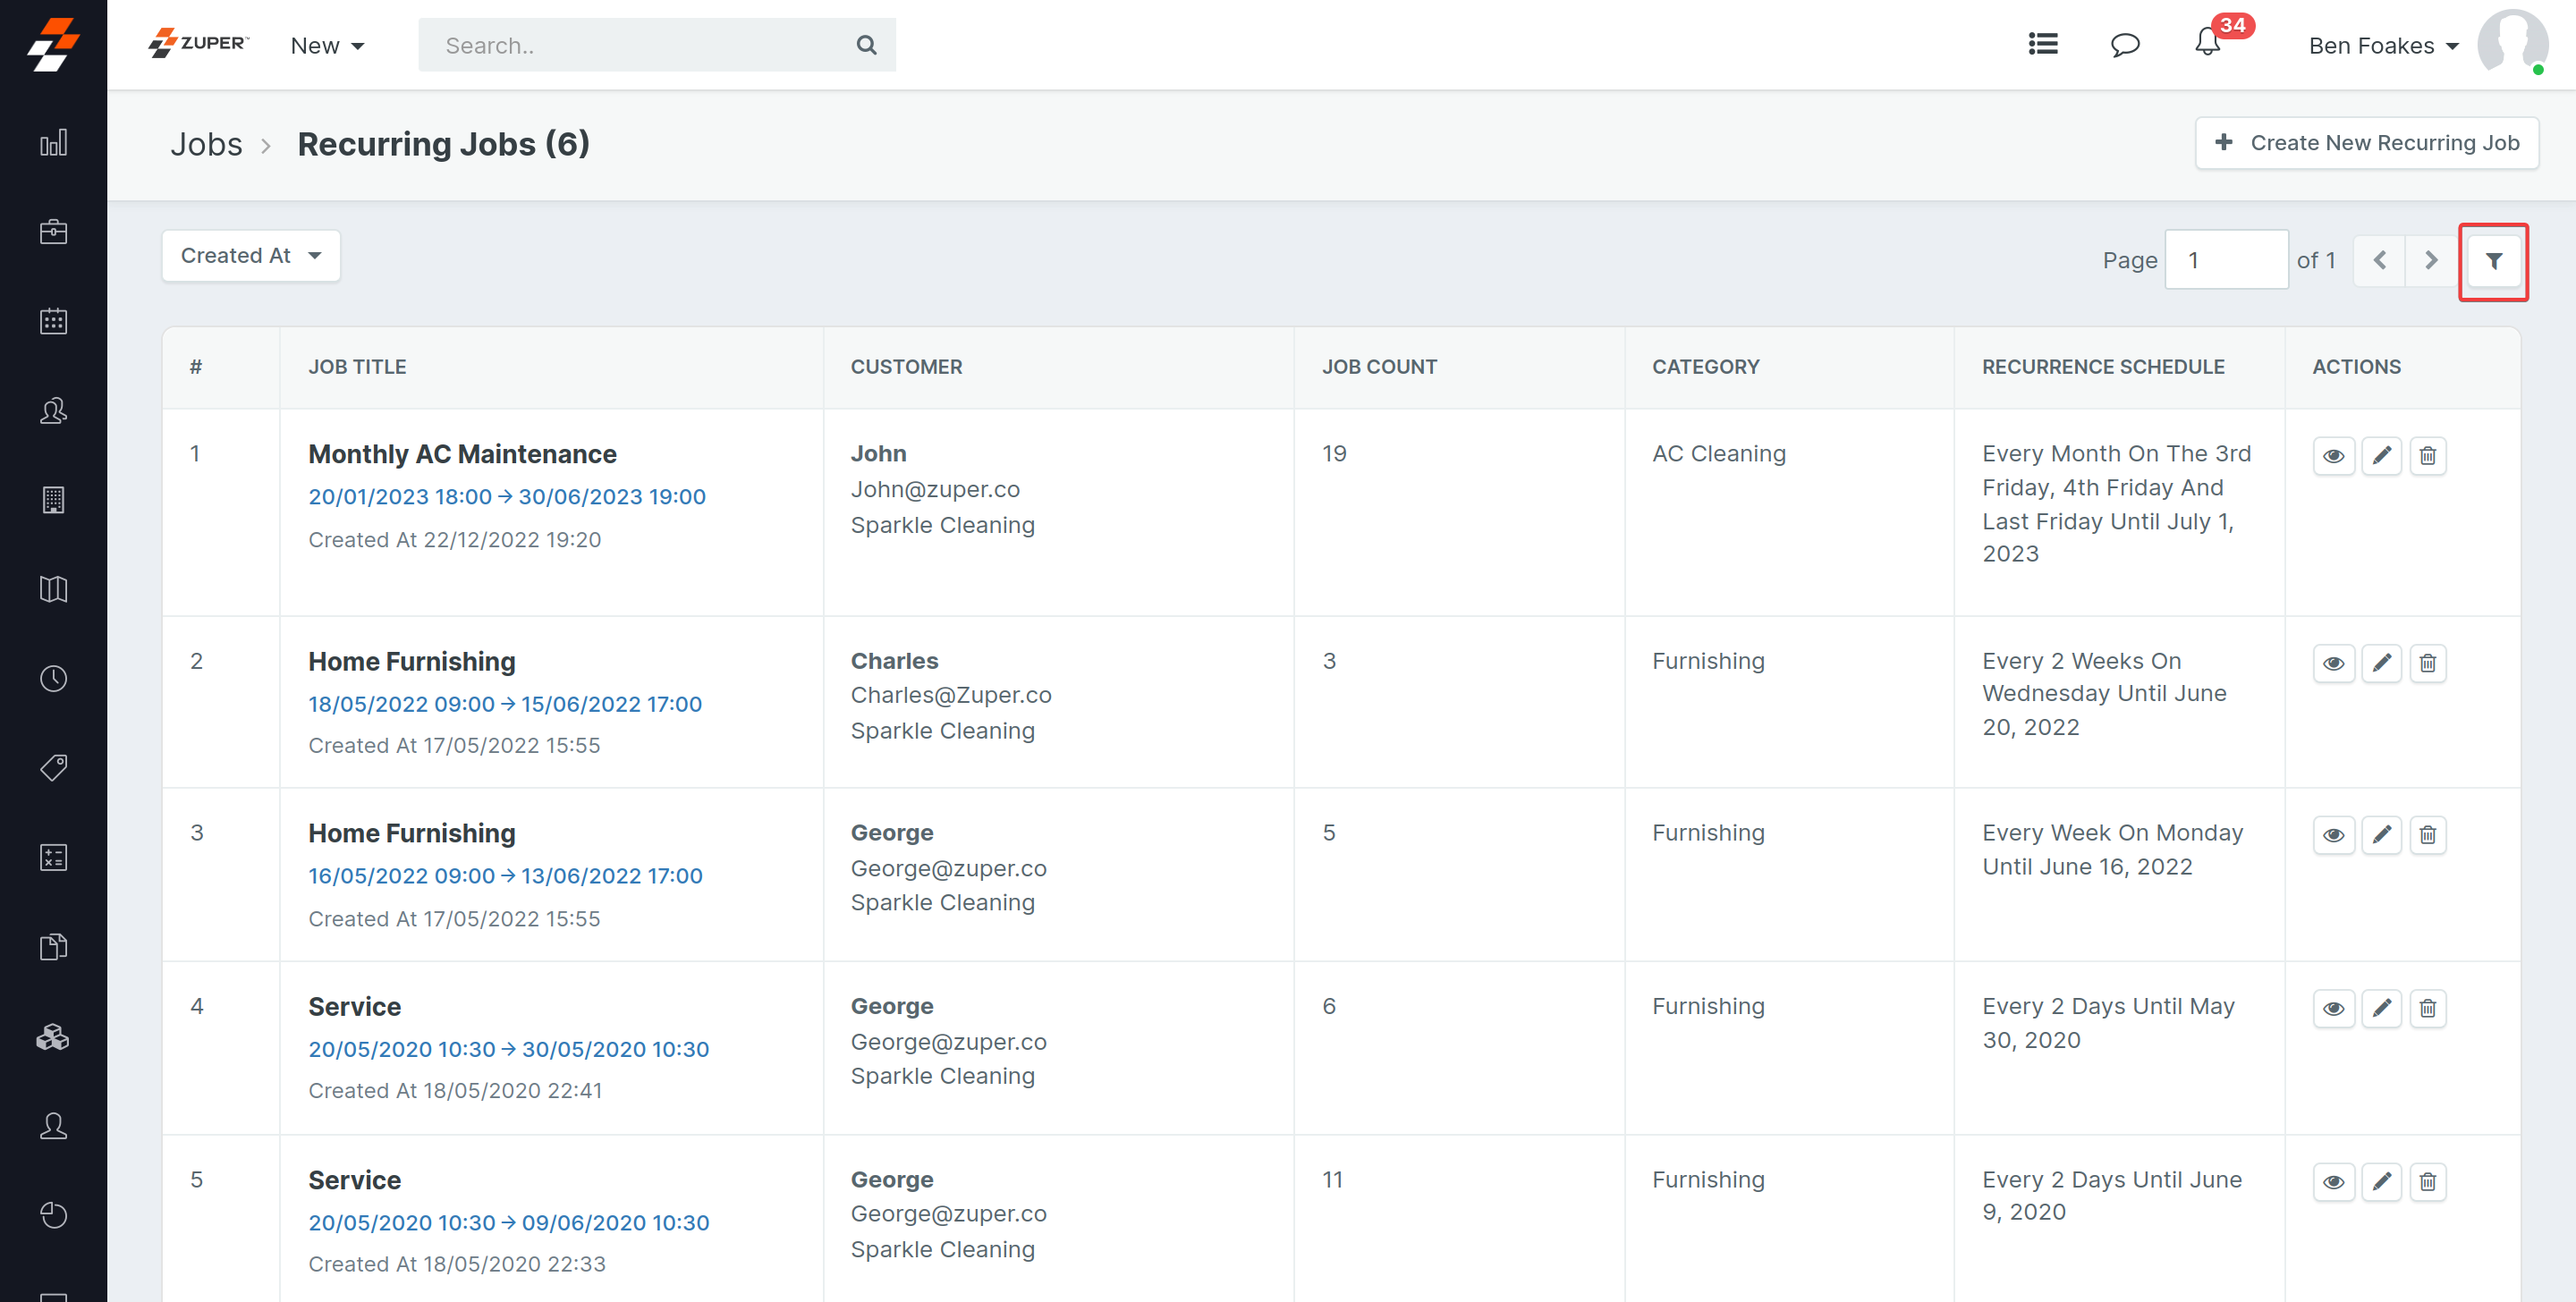This screenshot has width=2576, height=1302.
Task: Open Monthly AC Maintenance date range link
Action: point(506,497)
